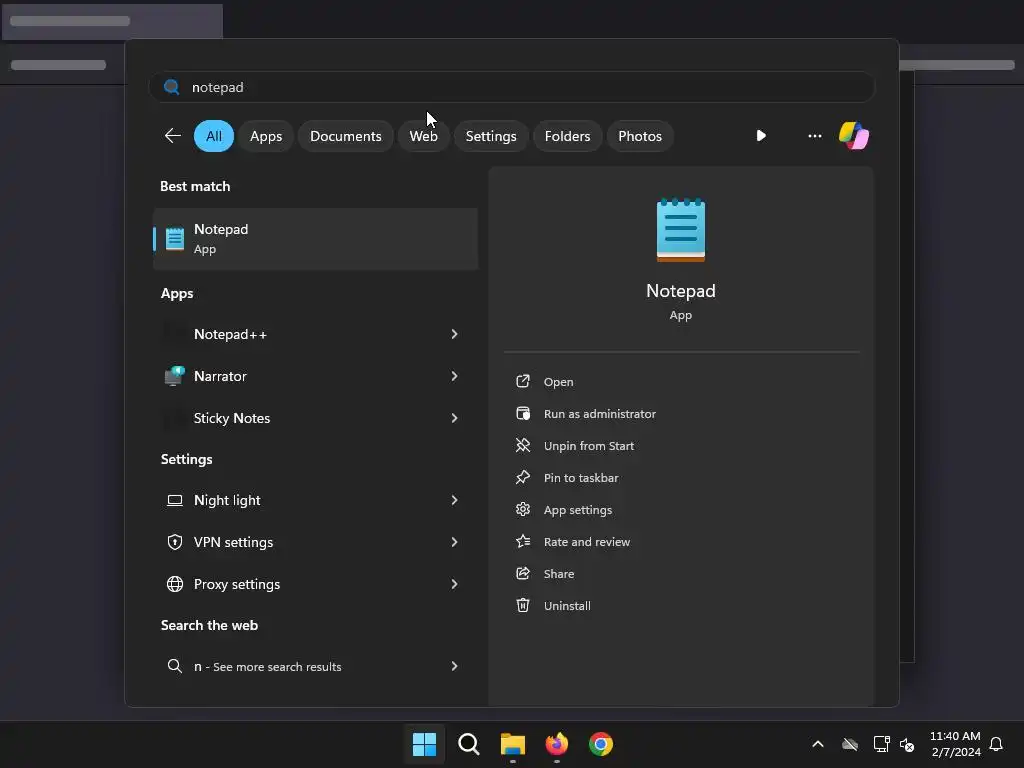Click the Notepad icon in best match

pyautogui.click(x=174, y=238)
